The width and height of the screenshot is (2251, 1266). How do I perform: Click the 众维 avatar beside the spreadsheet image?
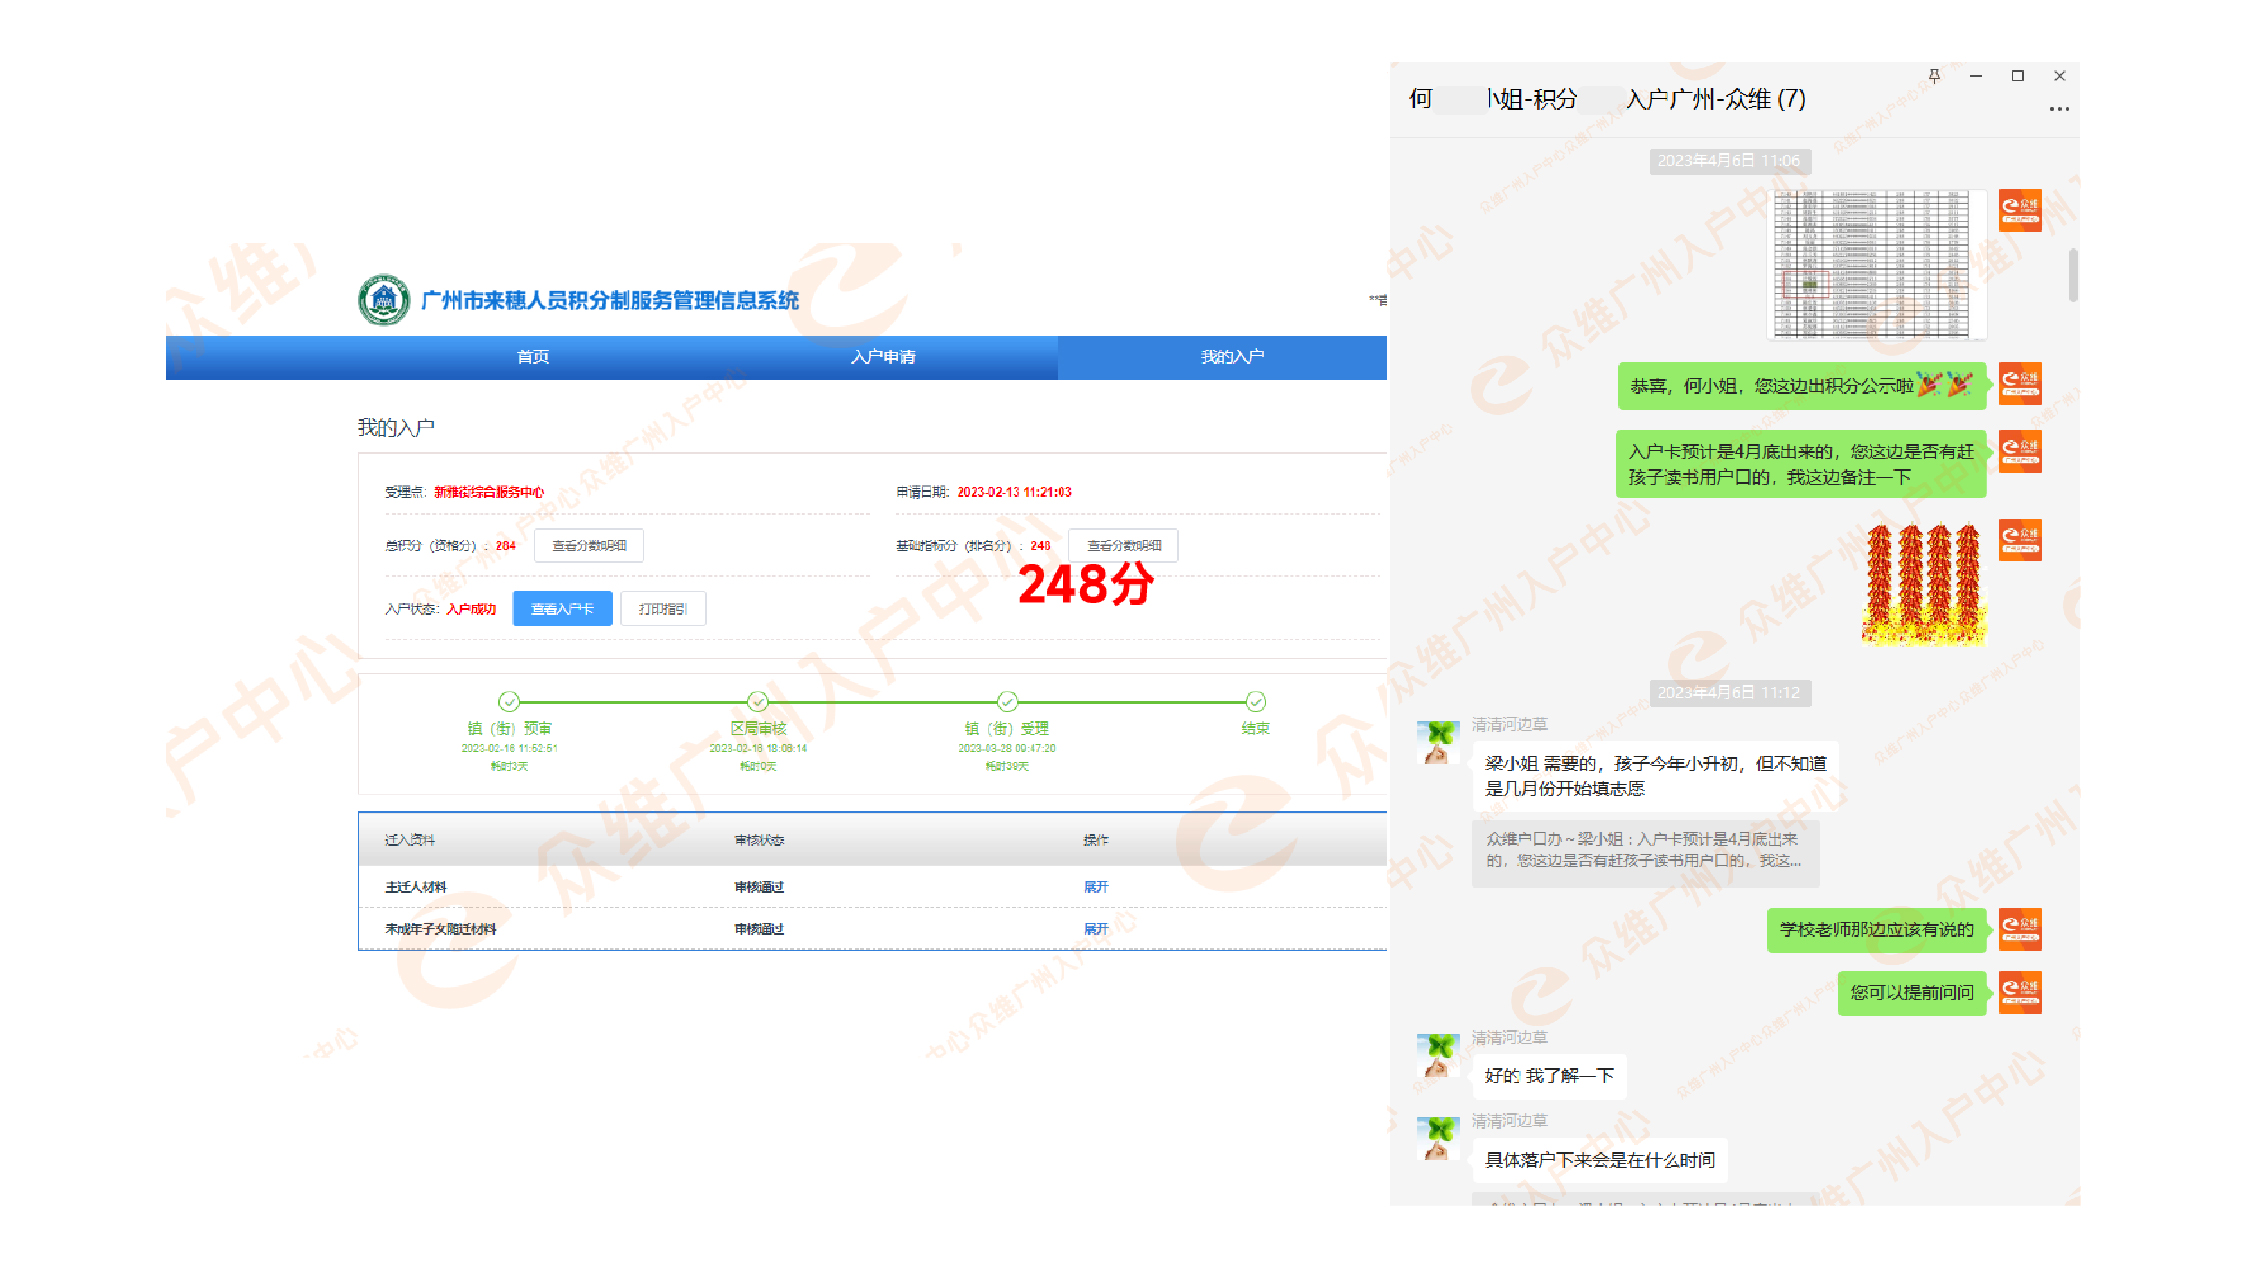[2020, 210]
